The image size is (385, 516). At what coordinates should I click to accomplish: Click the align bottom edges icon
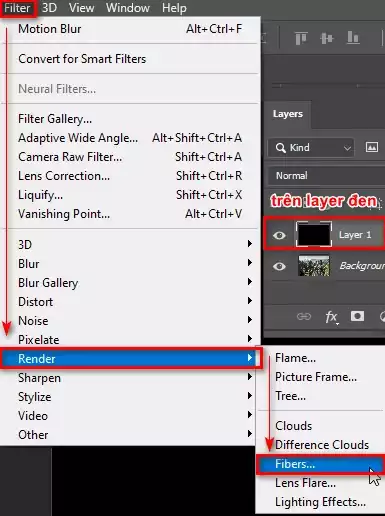pos(353,38)
